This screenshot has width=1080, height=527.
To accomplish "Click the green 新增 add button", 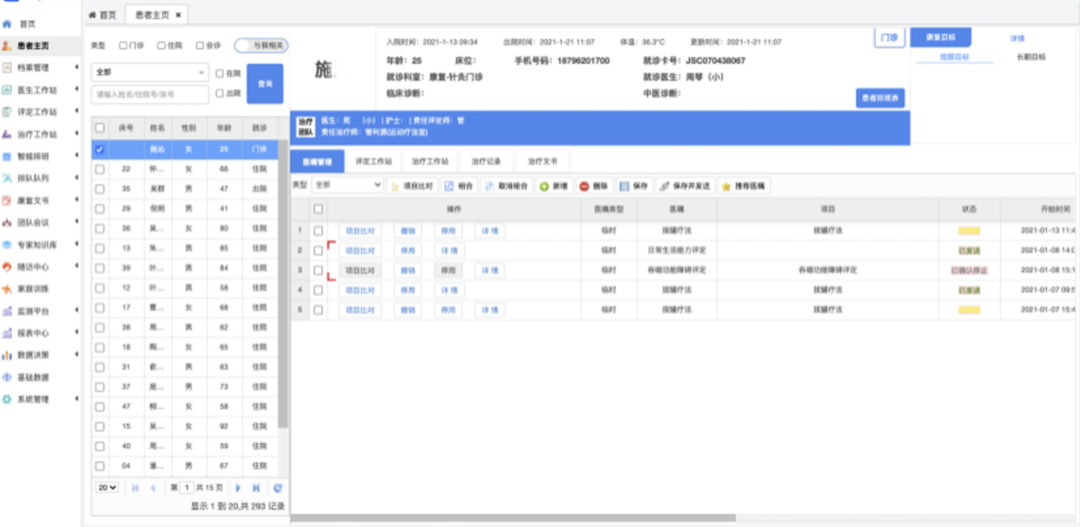I will pyautogui.click(x=554, y=186).
